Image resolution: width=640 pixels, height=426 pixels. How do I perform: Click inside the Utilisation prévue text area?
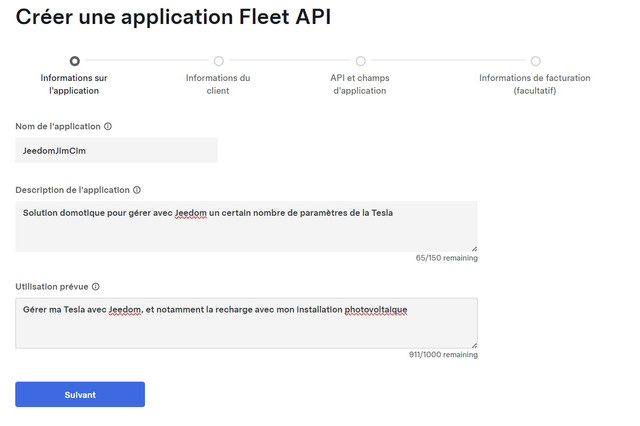247,323
